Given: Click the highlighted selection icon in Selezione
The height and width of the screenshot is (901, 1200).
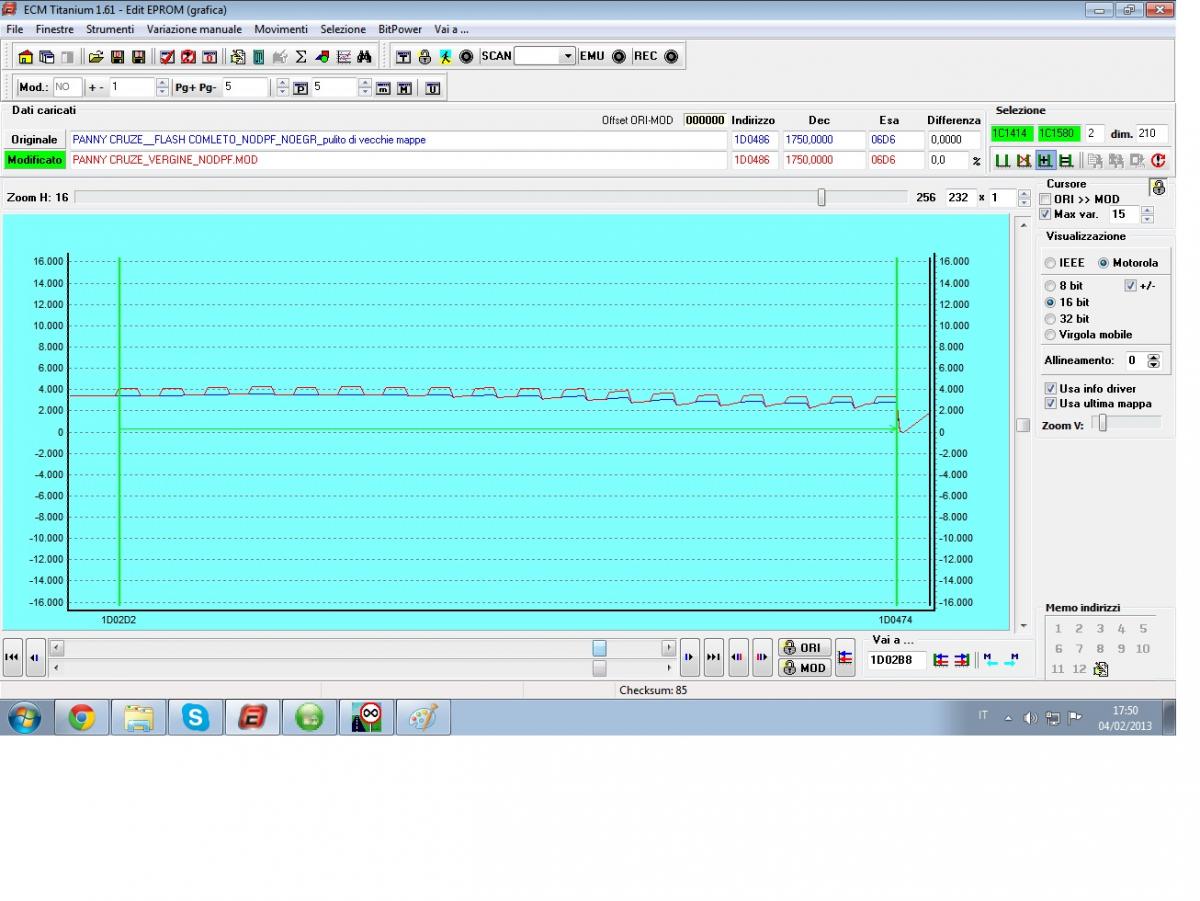Looking at the screenshot, I should click(x=1044, y=160).
